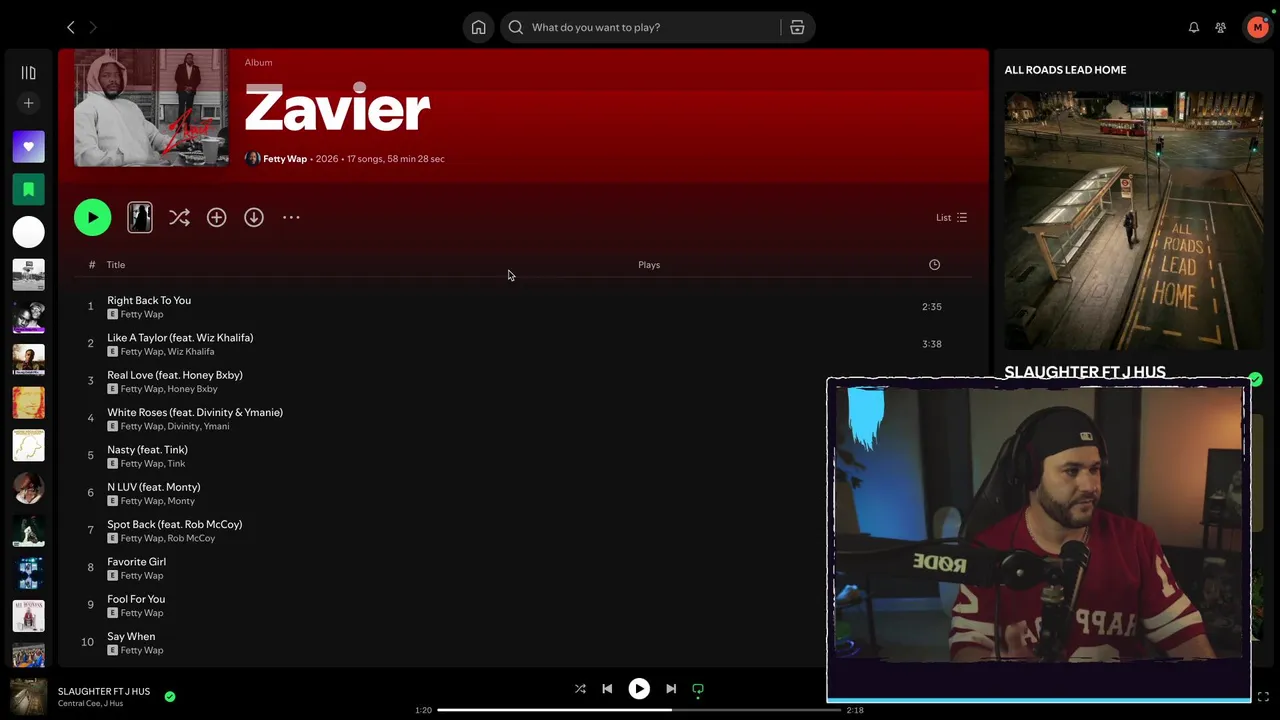Click the Title column header
The height and width of the screenshot is (720, 1280).
[x=116, y=265]
